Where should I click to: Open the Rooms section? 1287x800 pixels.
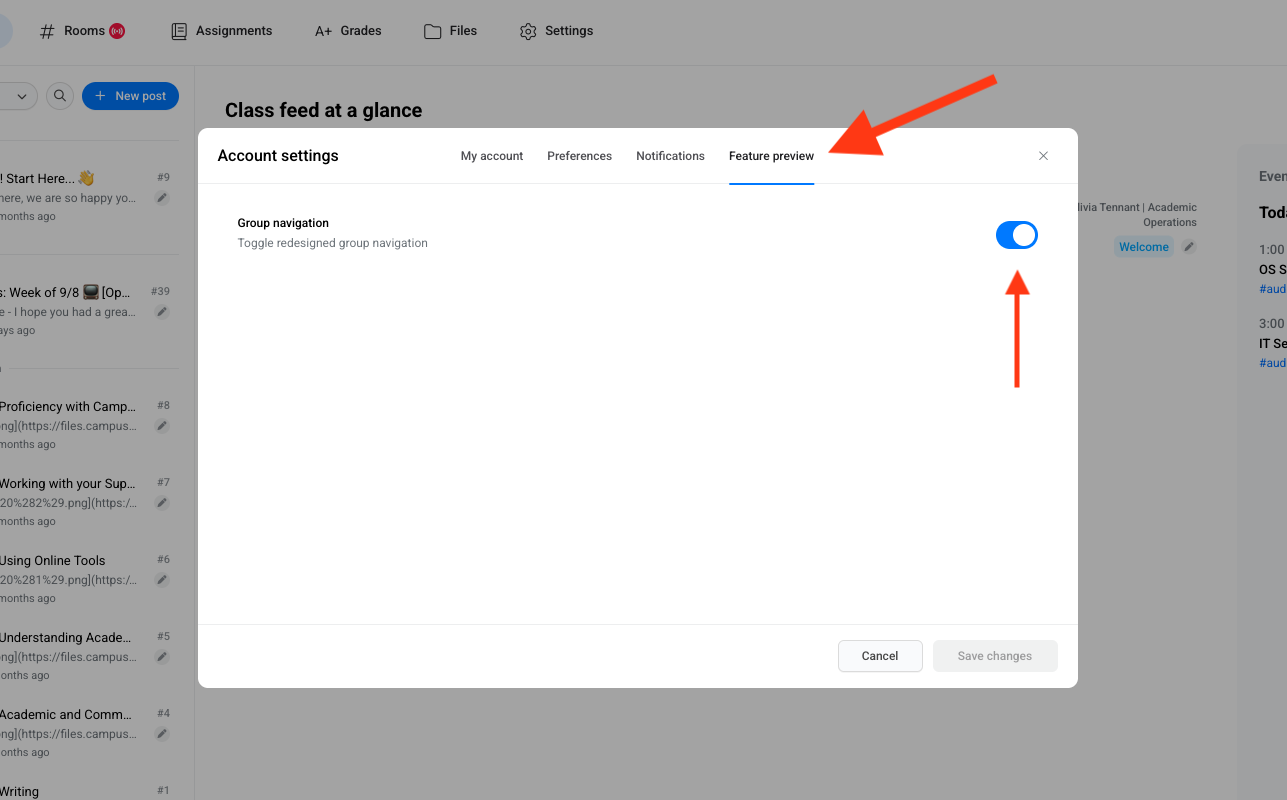tap(82, 31)
